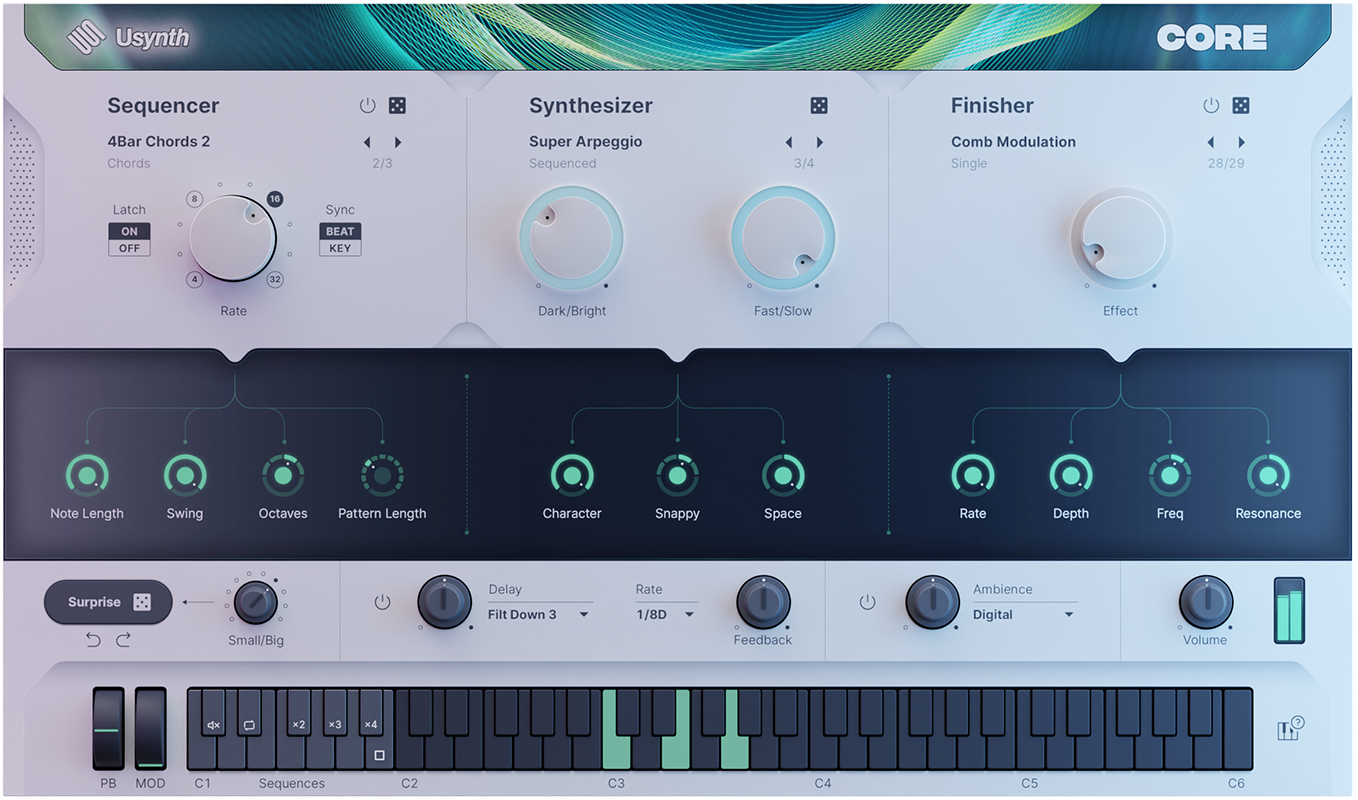Select KEY sync mode

point(340,247)
